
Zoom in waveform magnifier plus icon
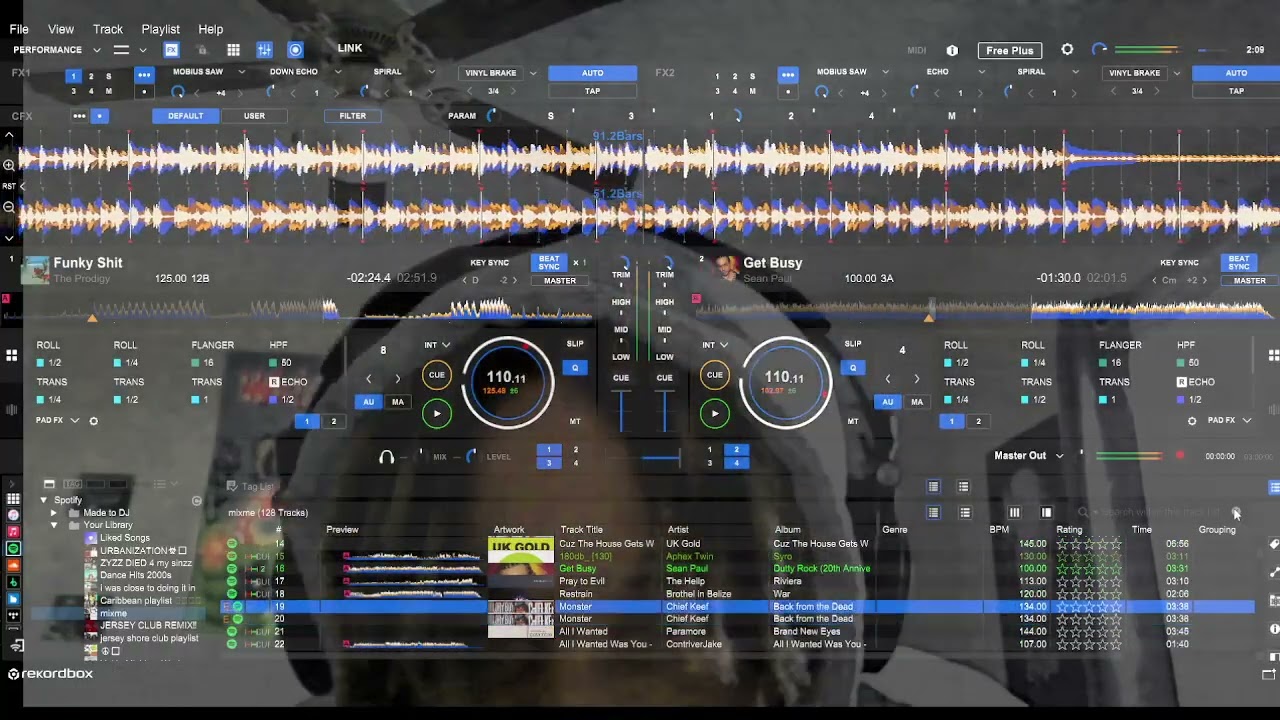pyautogui.click(x=9, y=165)
